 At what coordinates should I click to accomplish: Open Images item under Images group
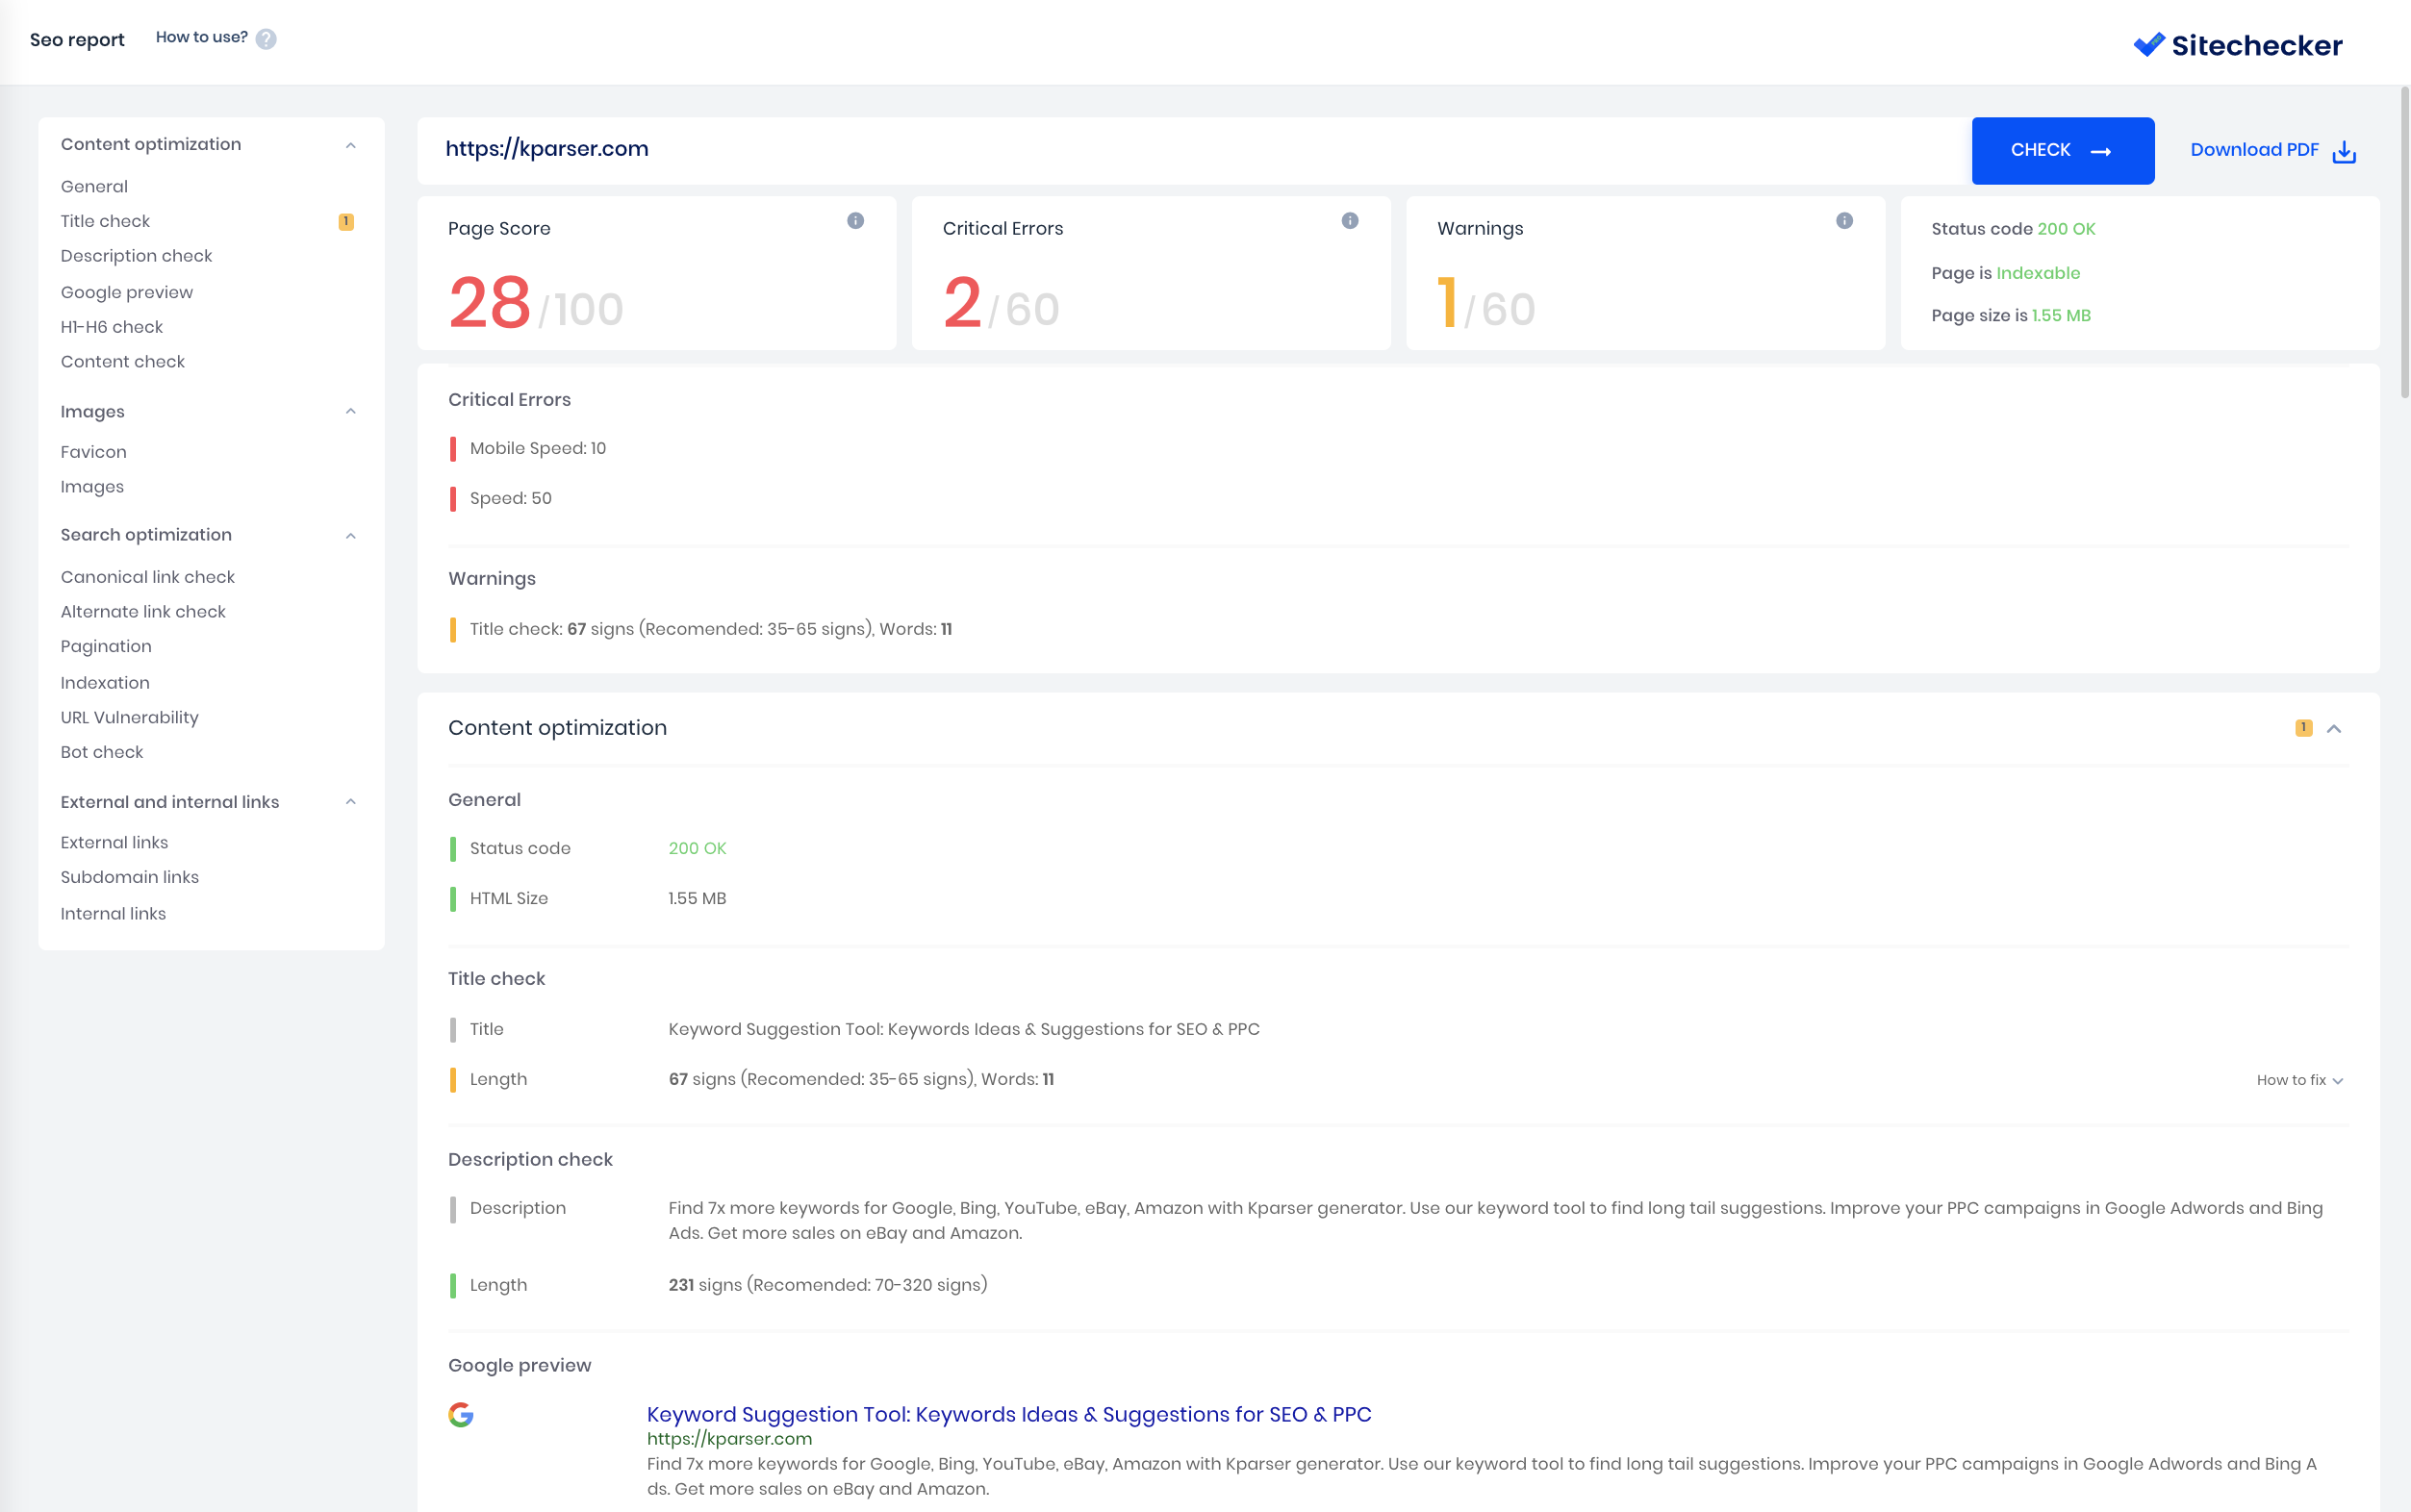(92, 487)
